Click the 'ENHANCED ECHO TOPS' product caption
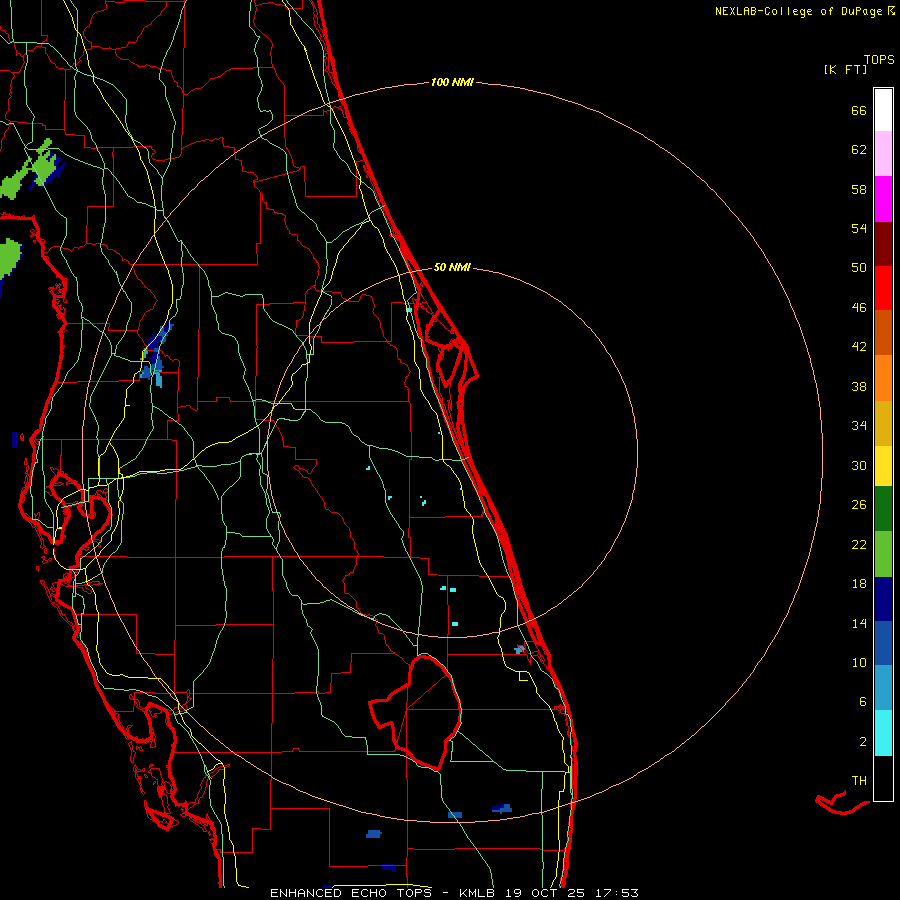Viewport: 900px width, 900px height. tap(351, 893)
